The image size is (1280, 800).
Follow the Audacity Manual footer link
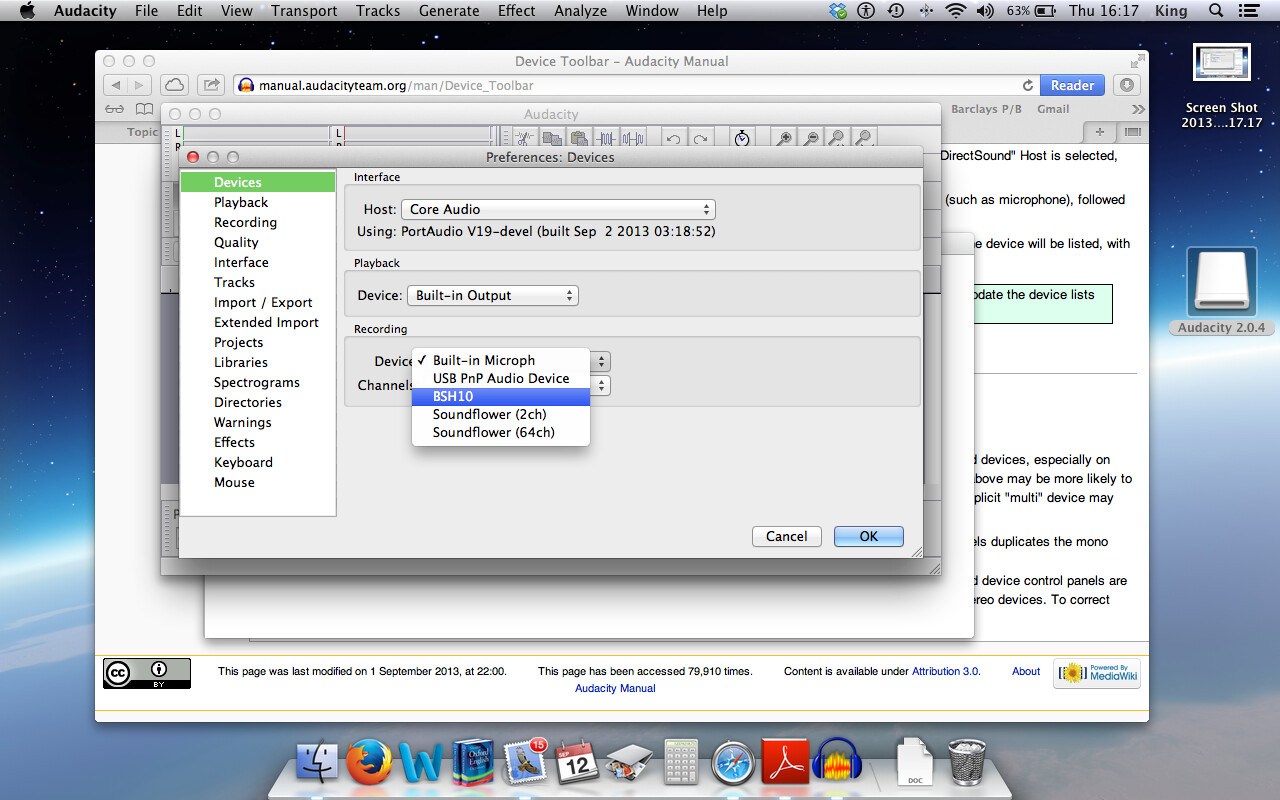[615, 688]
